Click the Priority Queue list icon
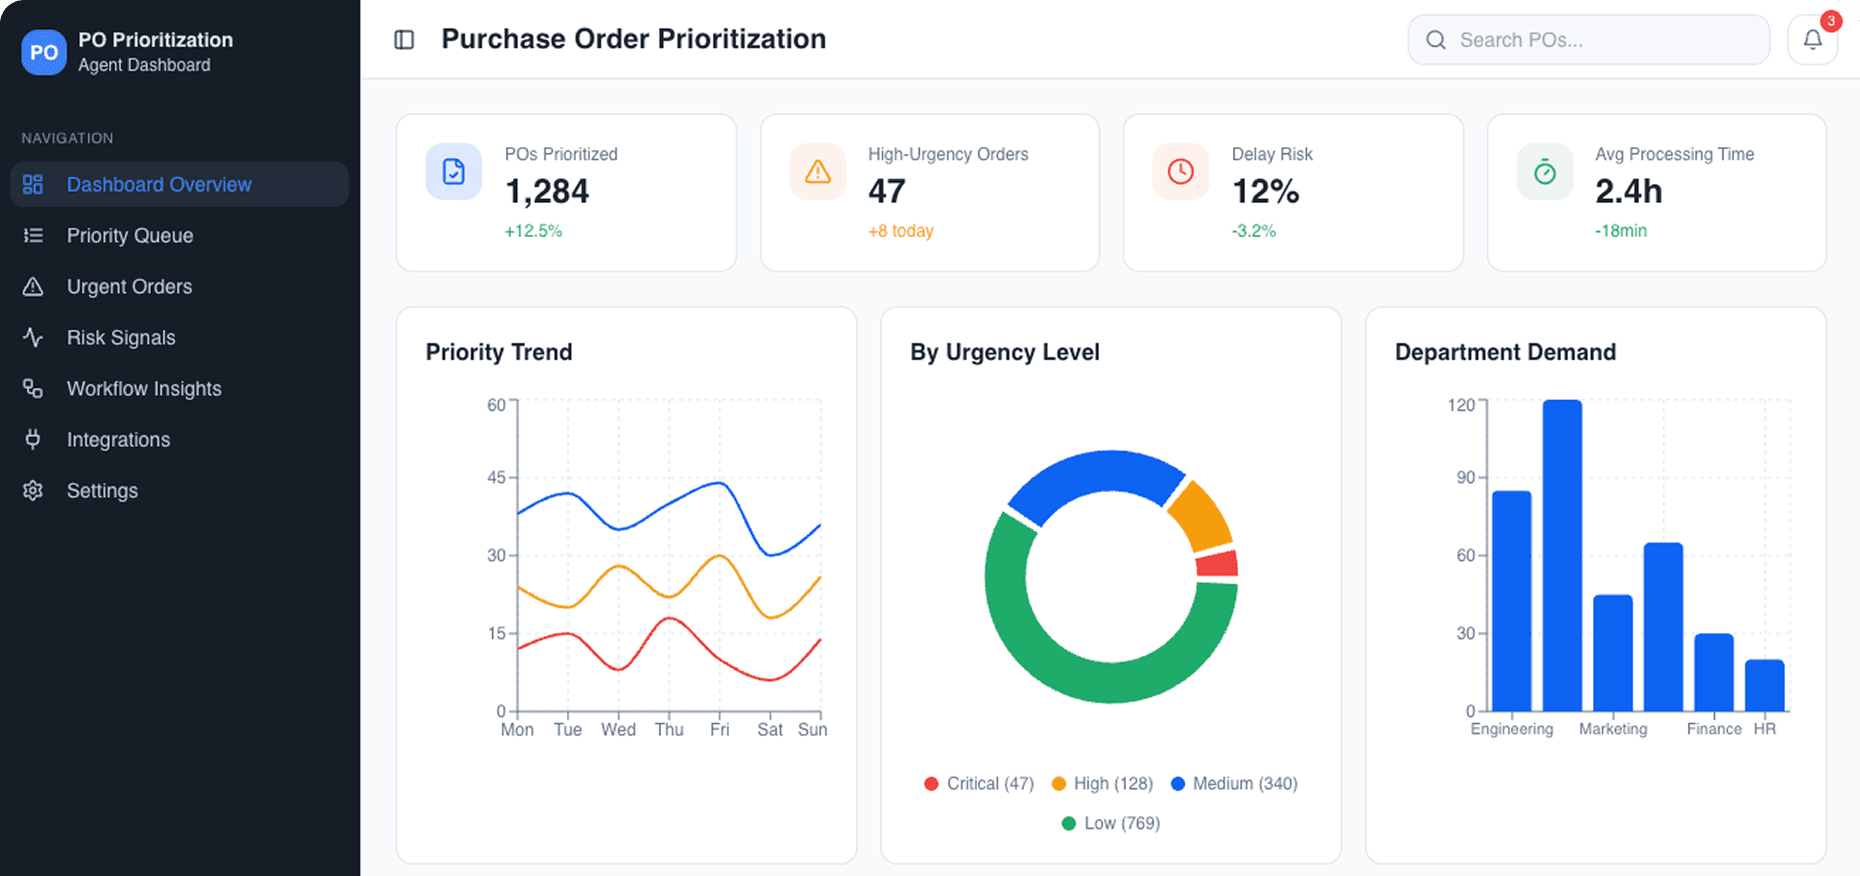Image resolution: width=1860 pixels, height=876 pixels. click(x=33, y=235)
